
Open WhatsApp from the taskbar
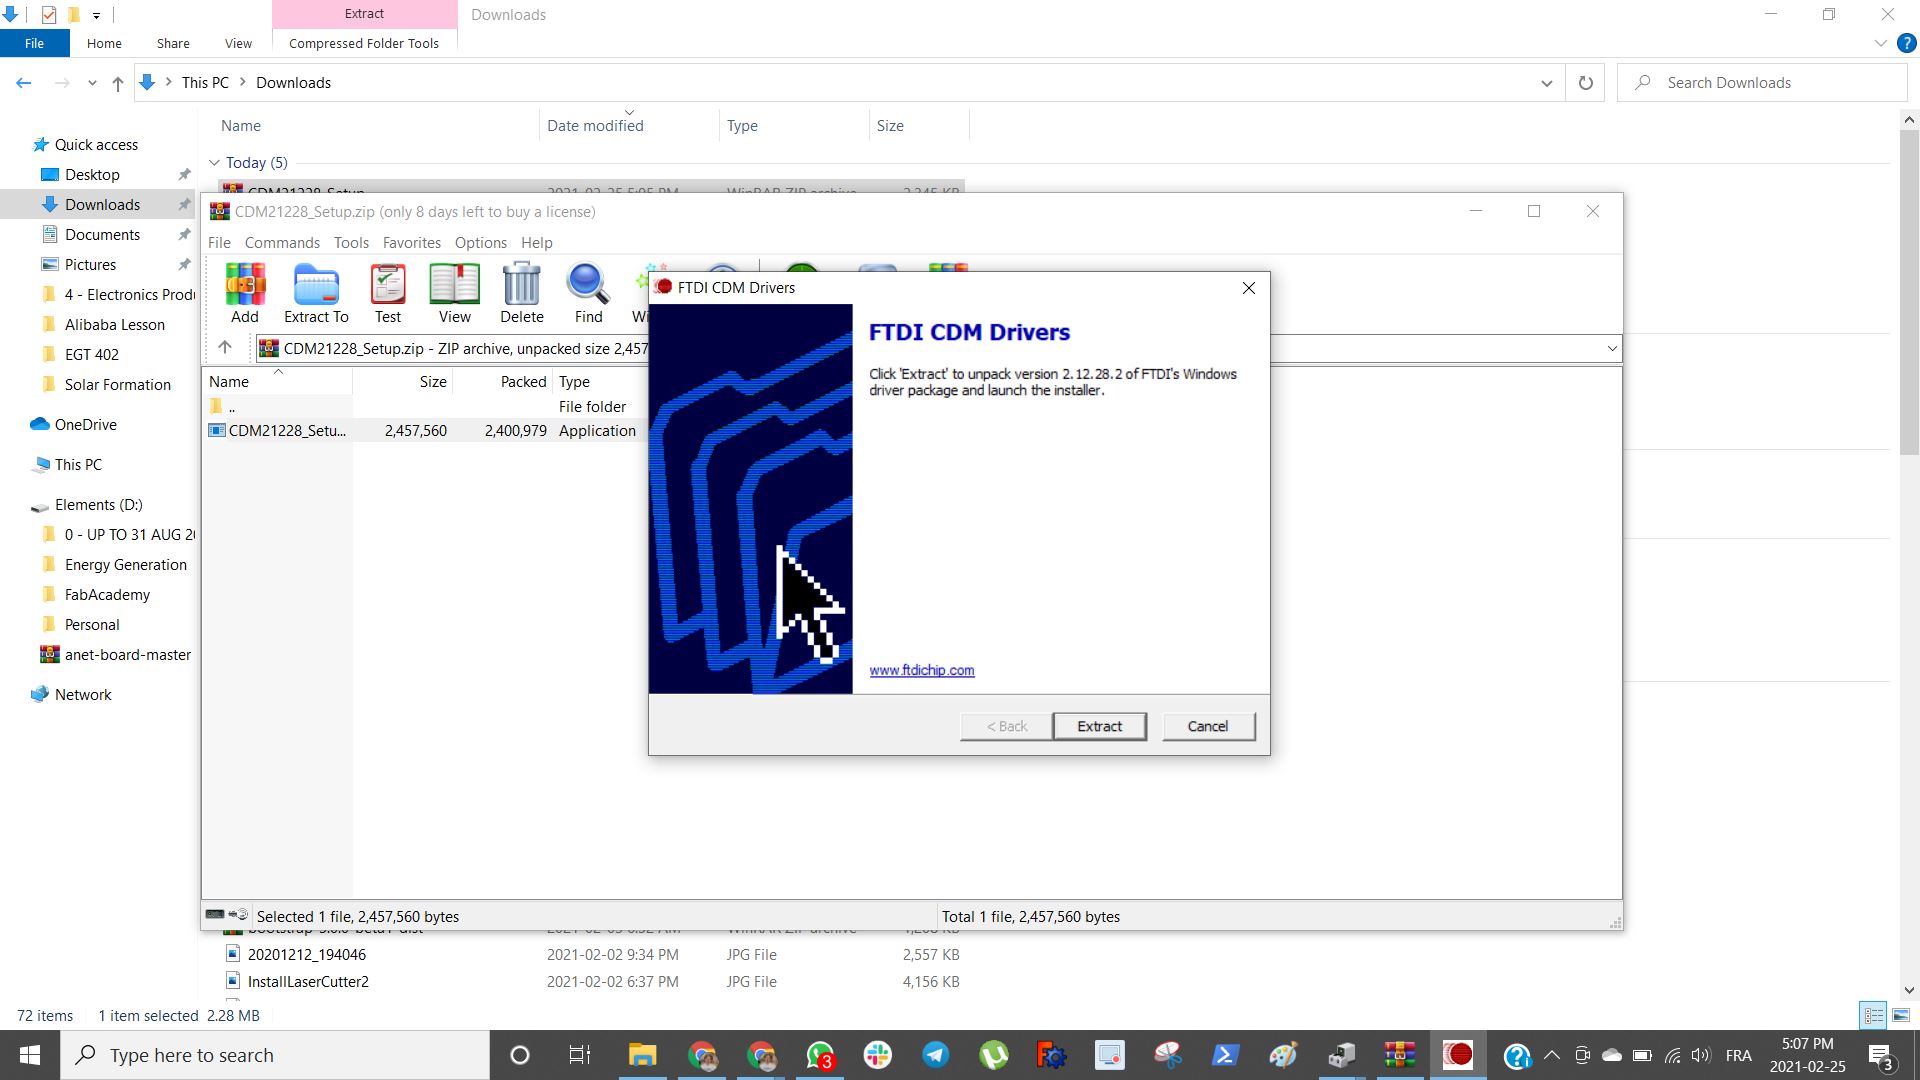pos(820,1055)
